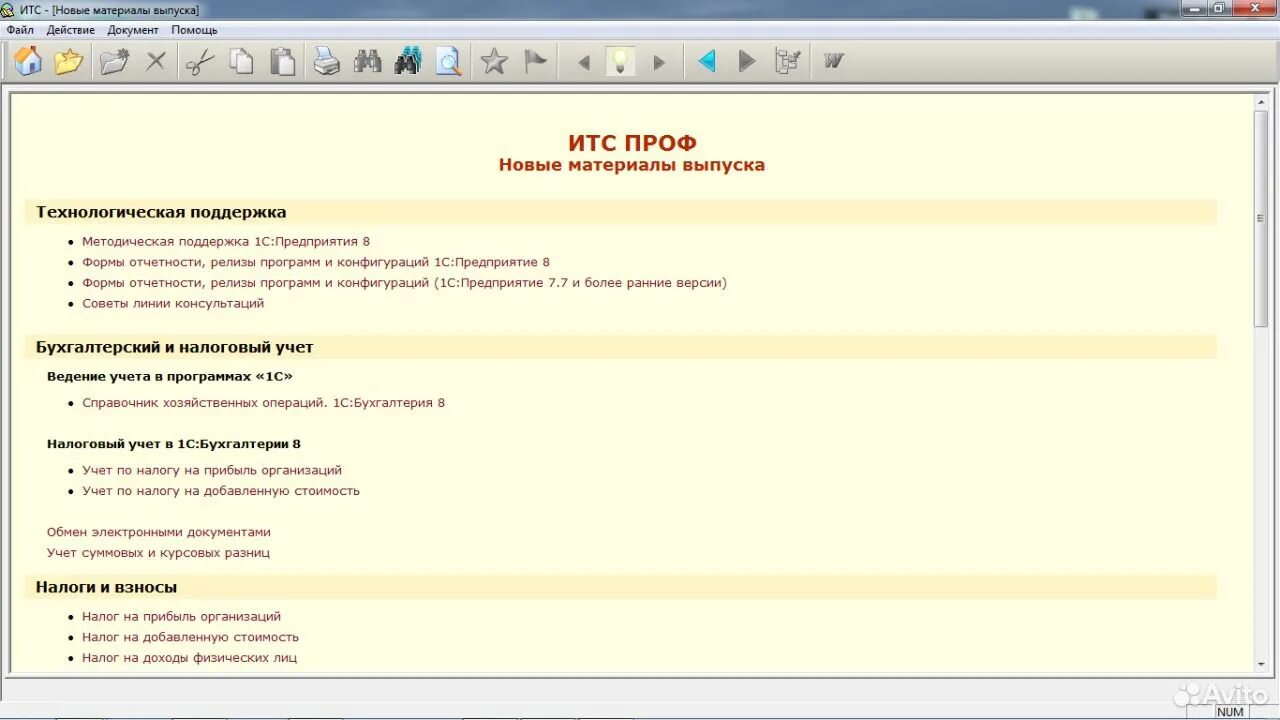Click the blue back arrow
1280x720 pixels.
(707, 62)
